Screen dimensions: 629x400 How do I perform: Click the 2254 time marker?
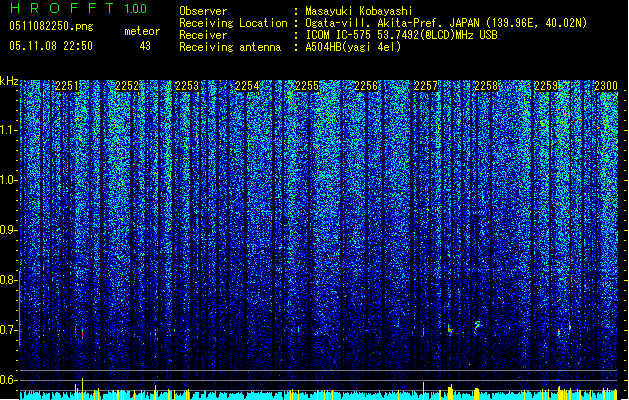click(247, 85)
